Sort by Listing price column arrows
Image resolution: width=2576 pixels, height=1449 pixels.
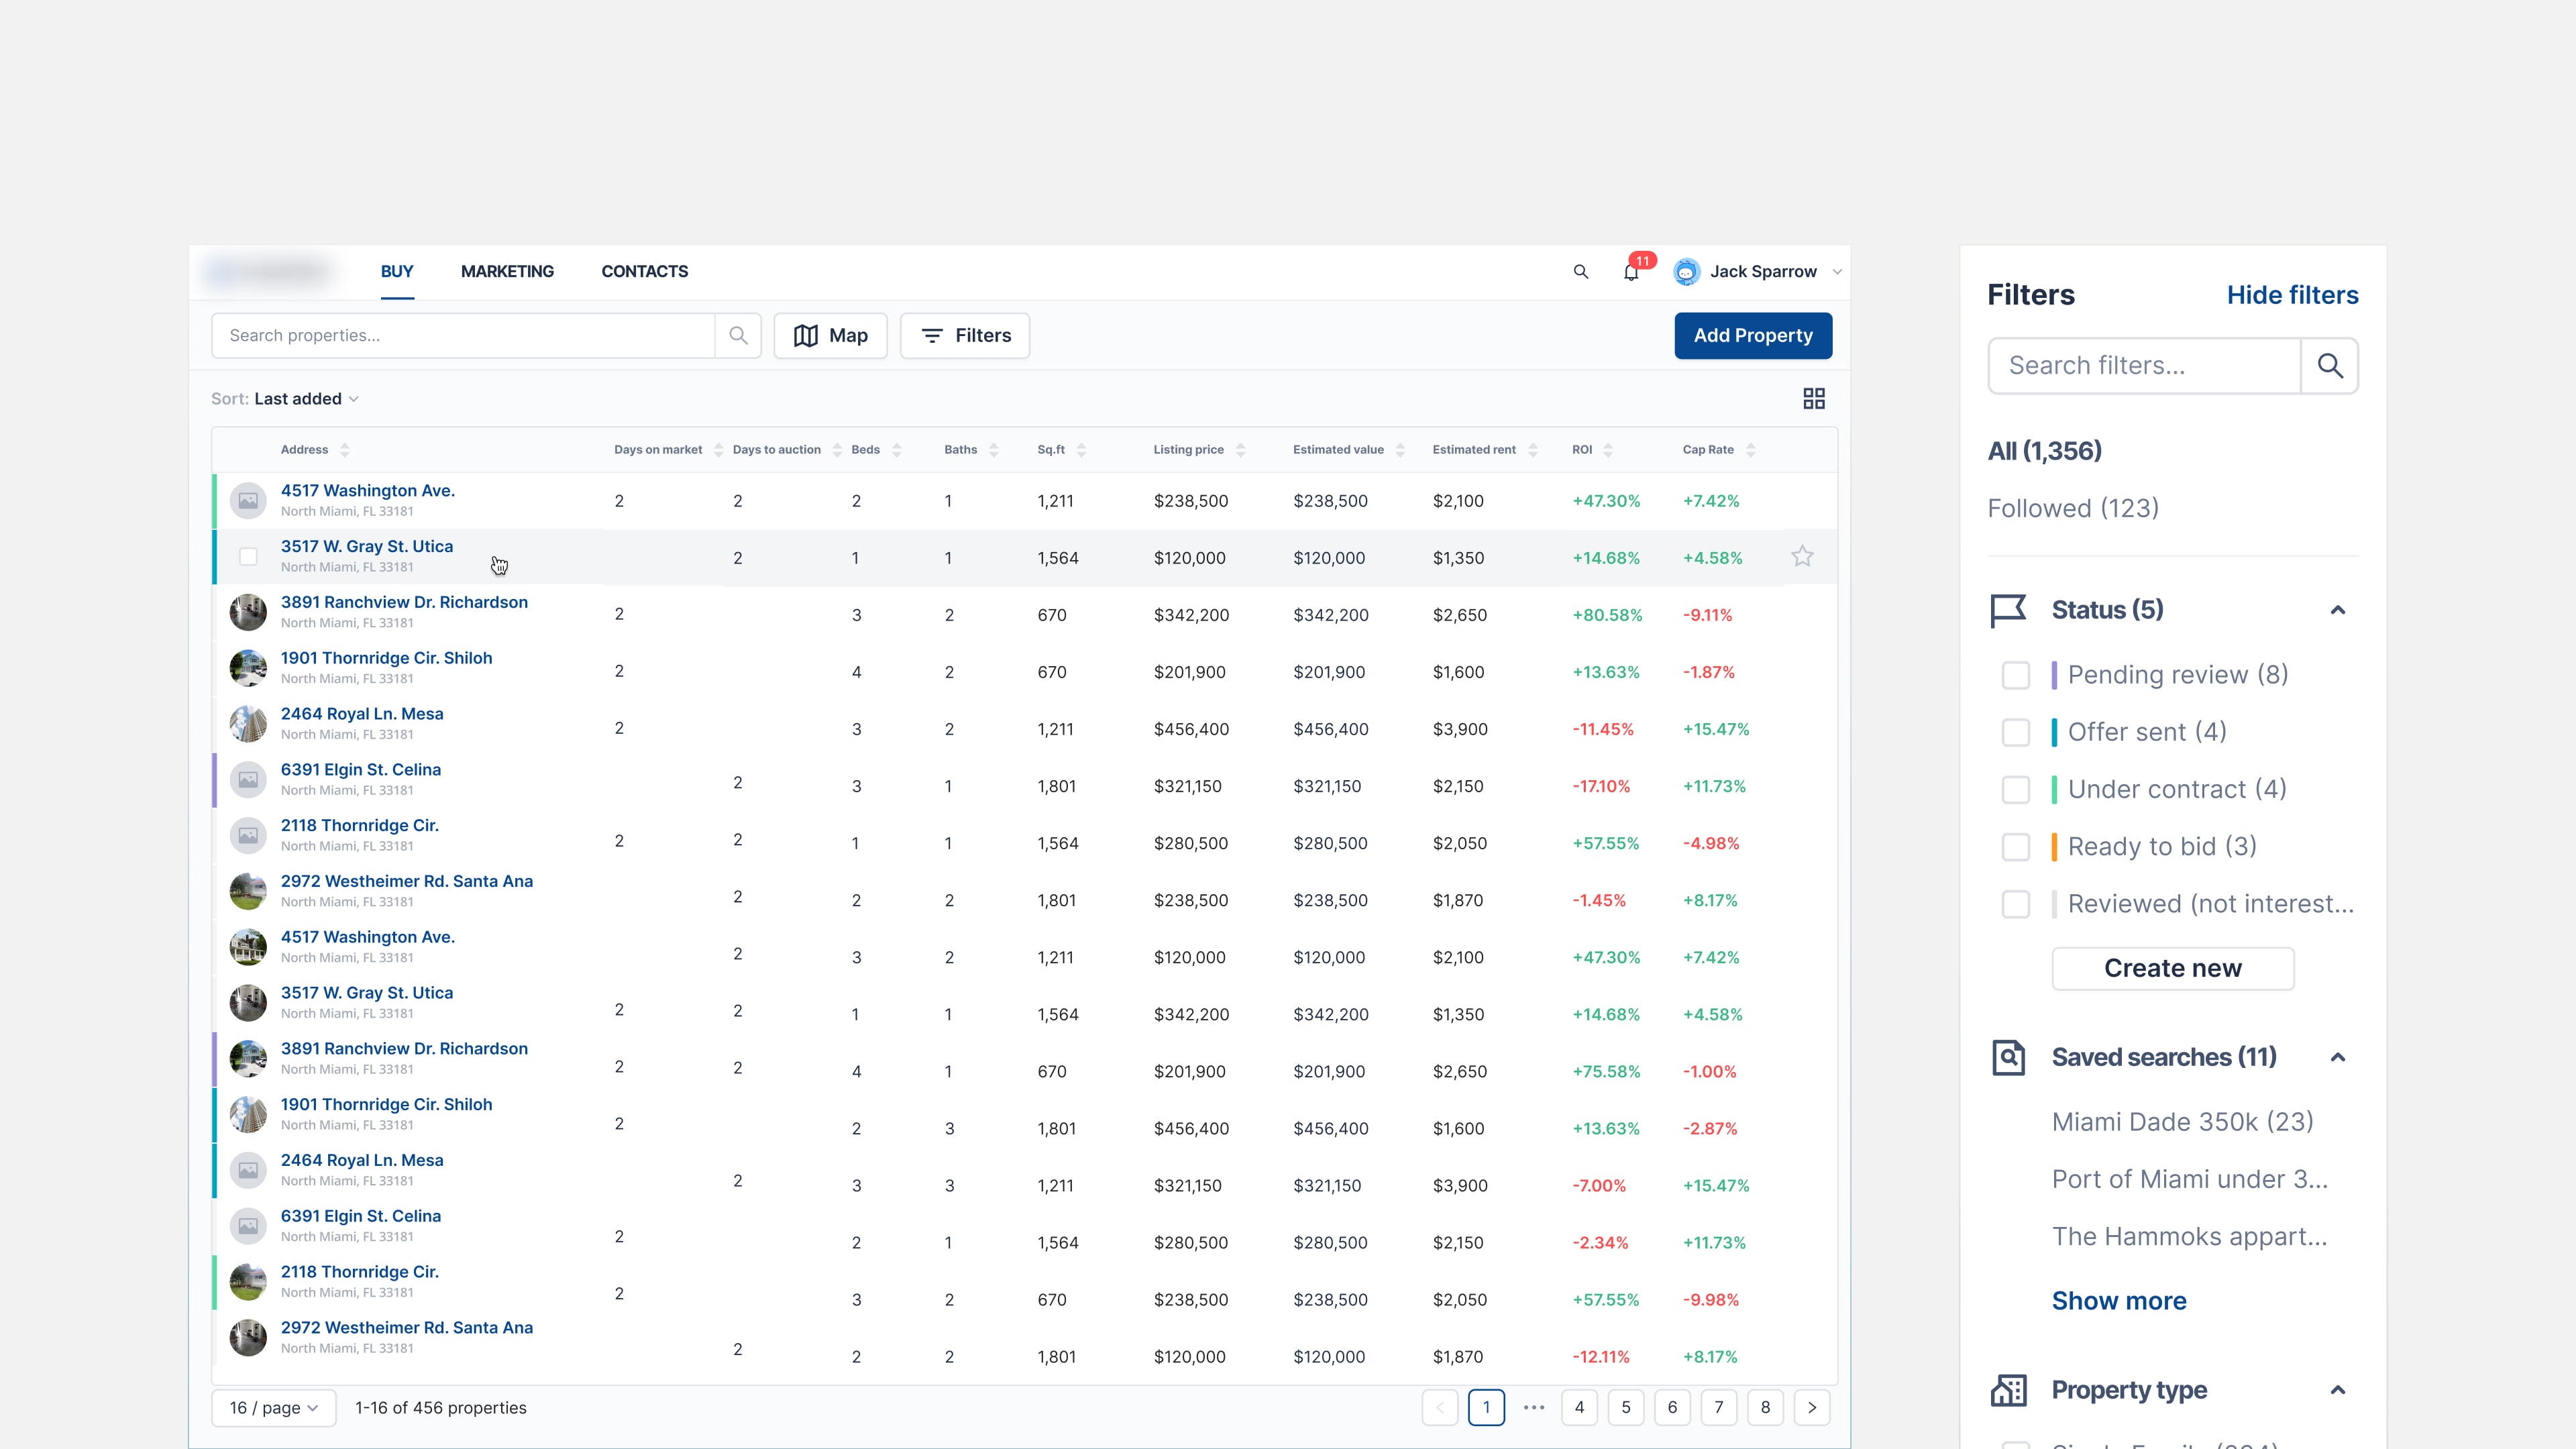(1240, 450)
